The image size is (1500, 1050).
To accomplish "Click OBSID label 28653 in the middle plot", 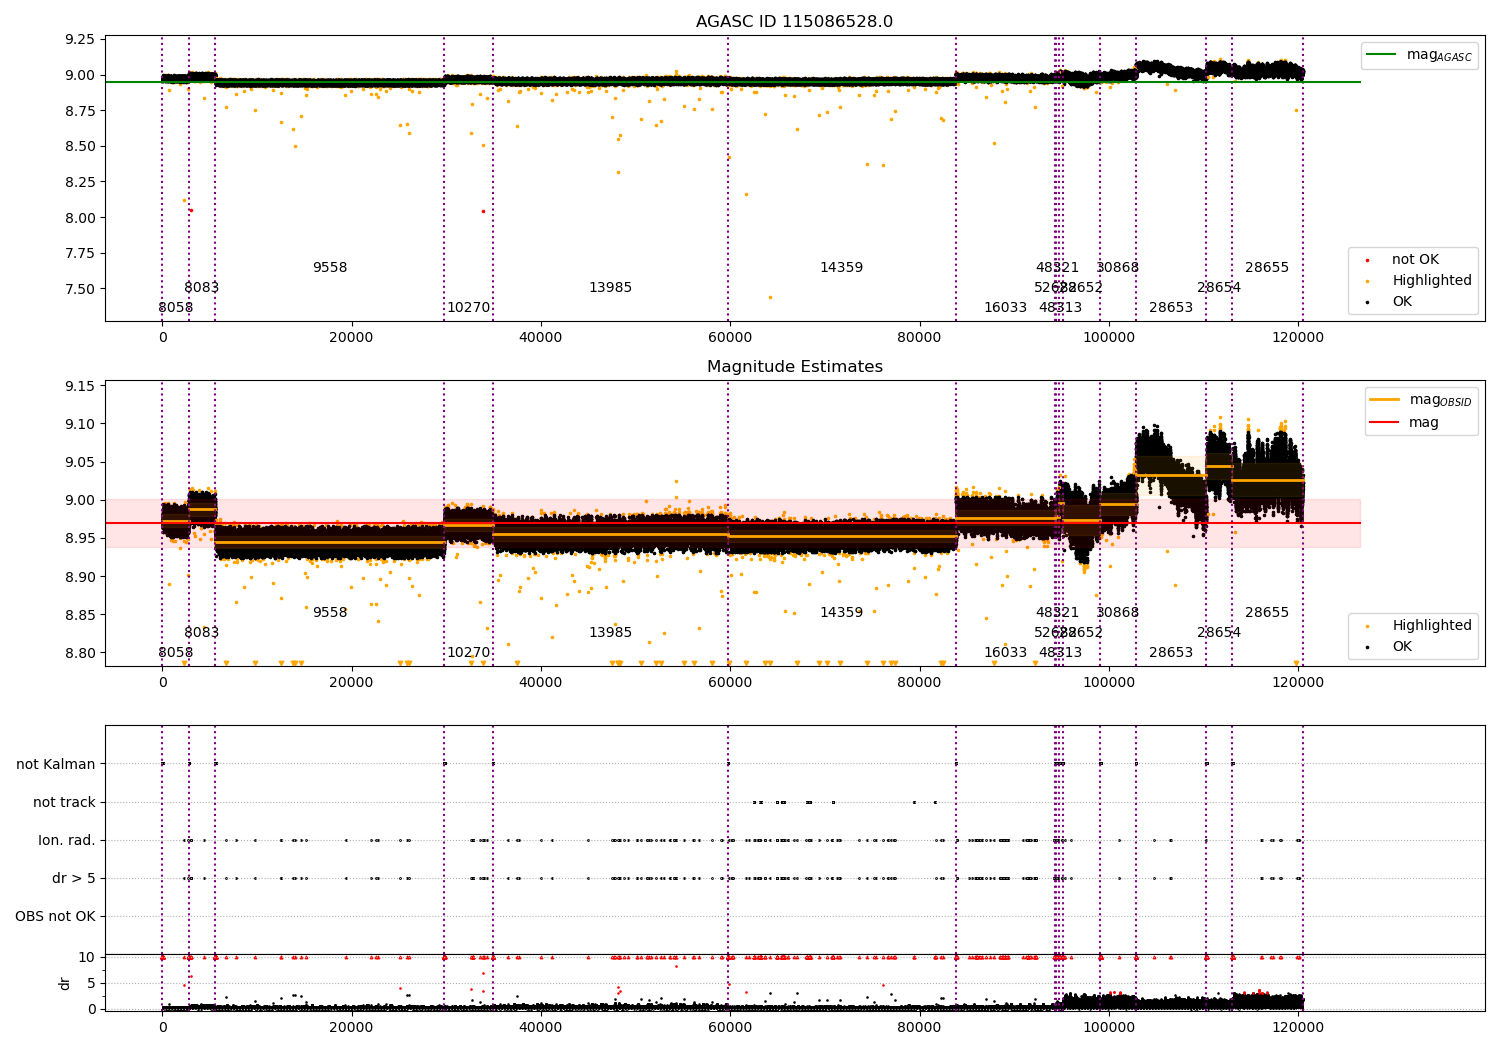I will coord(1171,653).
